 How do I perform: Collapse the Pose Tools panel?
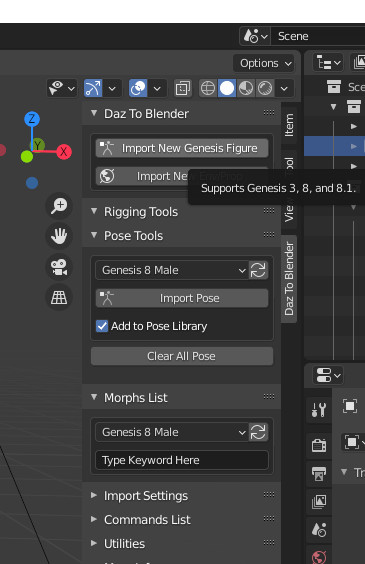(94, 236)
